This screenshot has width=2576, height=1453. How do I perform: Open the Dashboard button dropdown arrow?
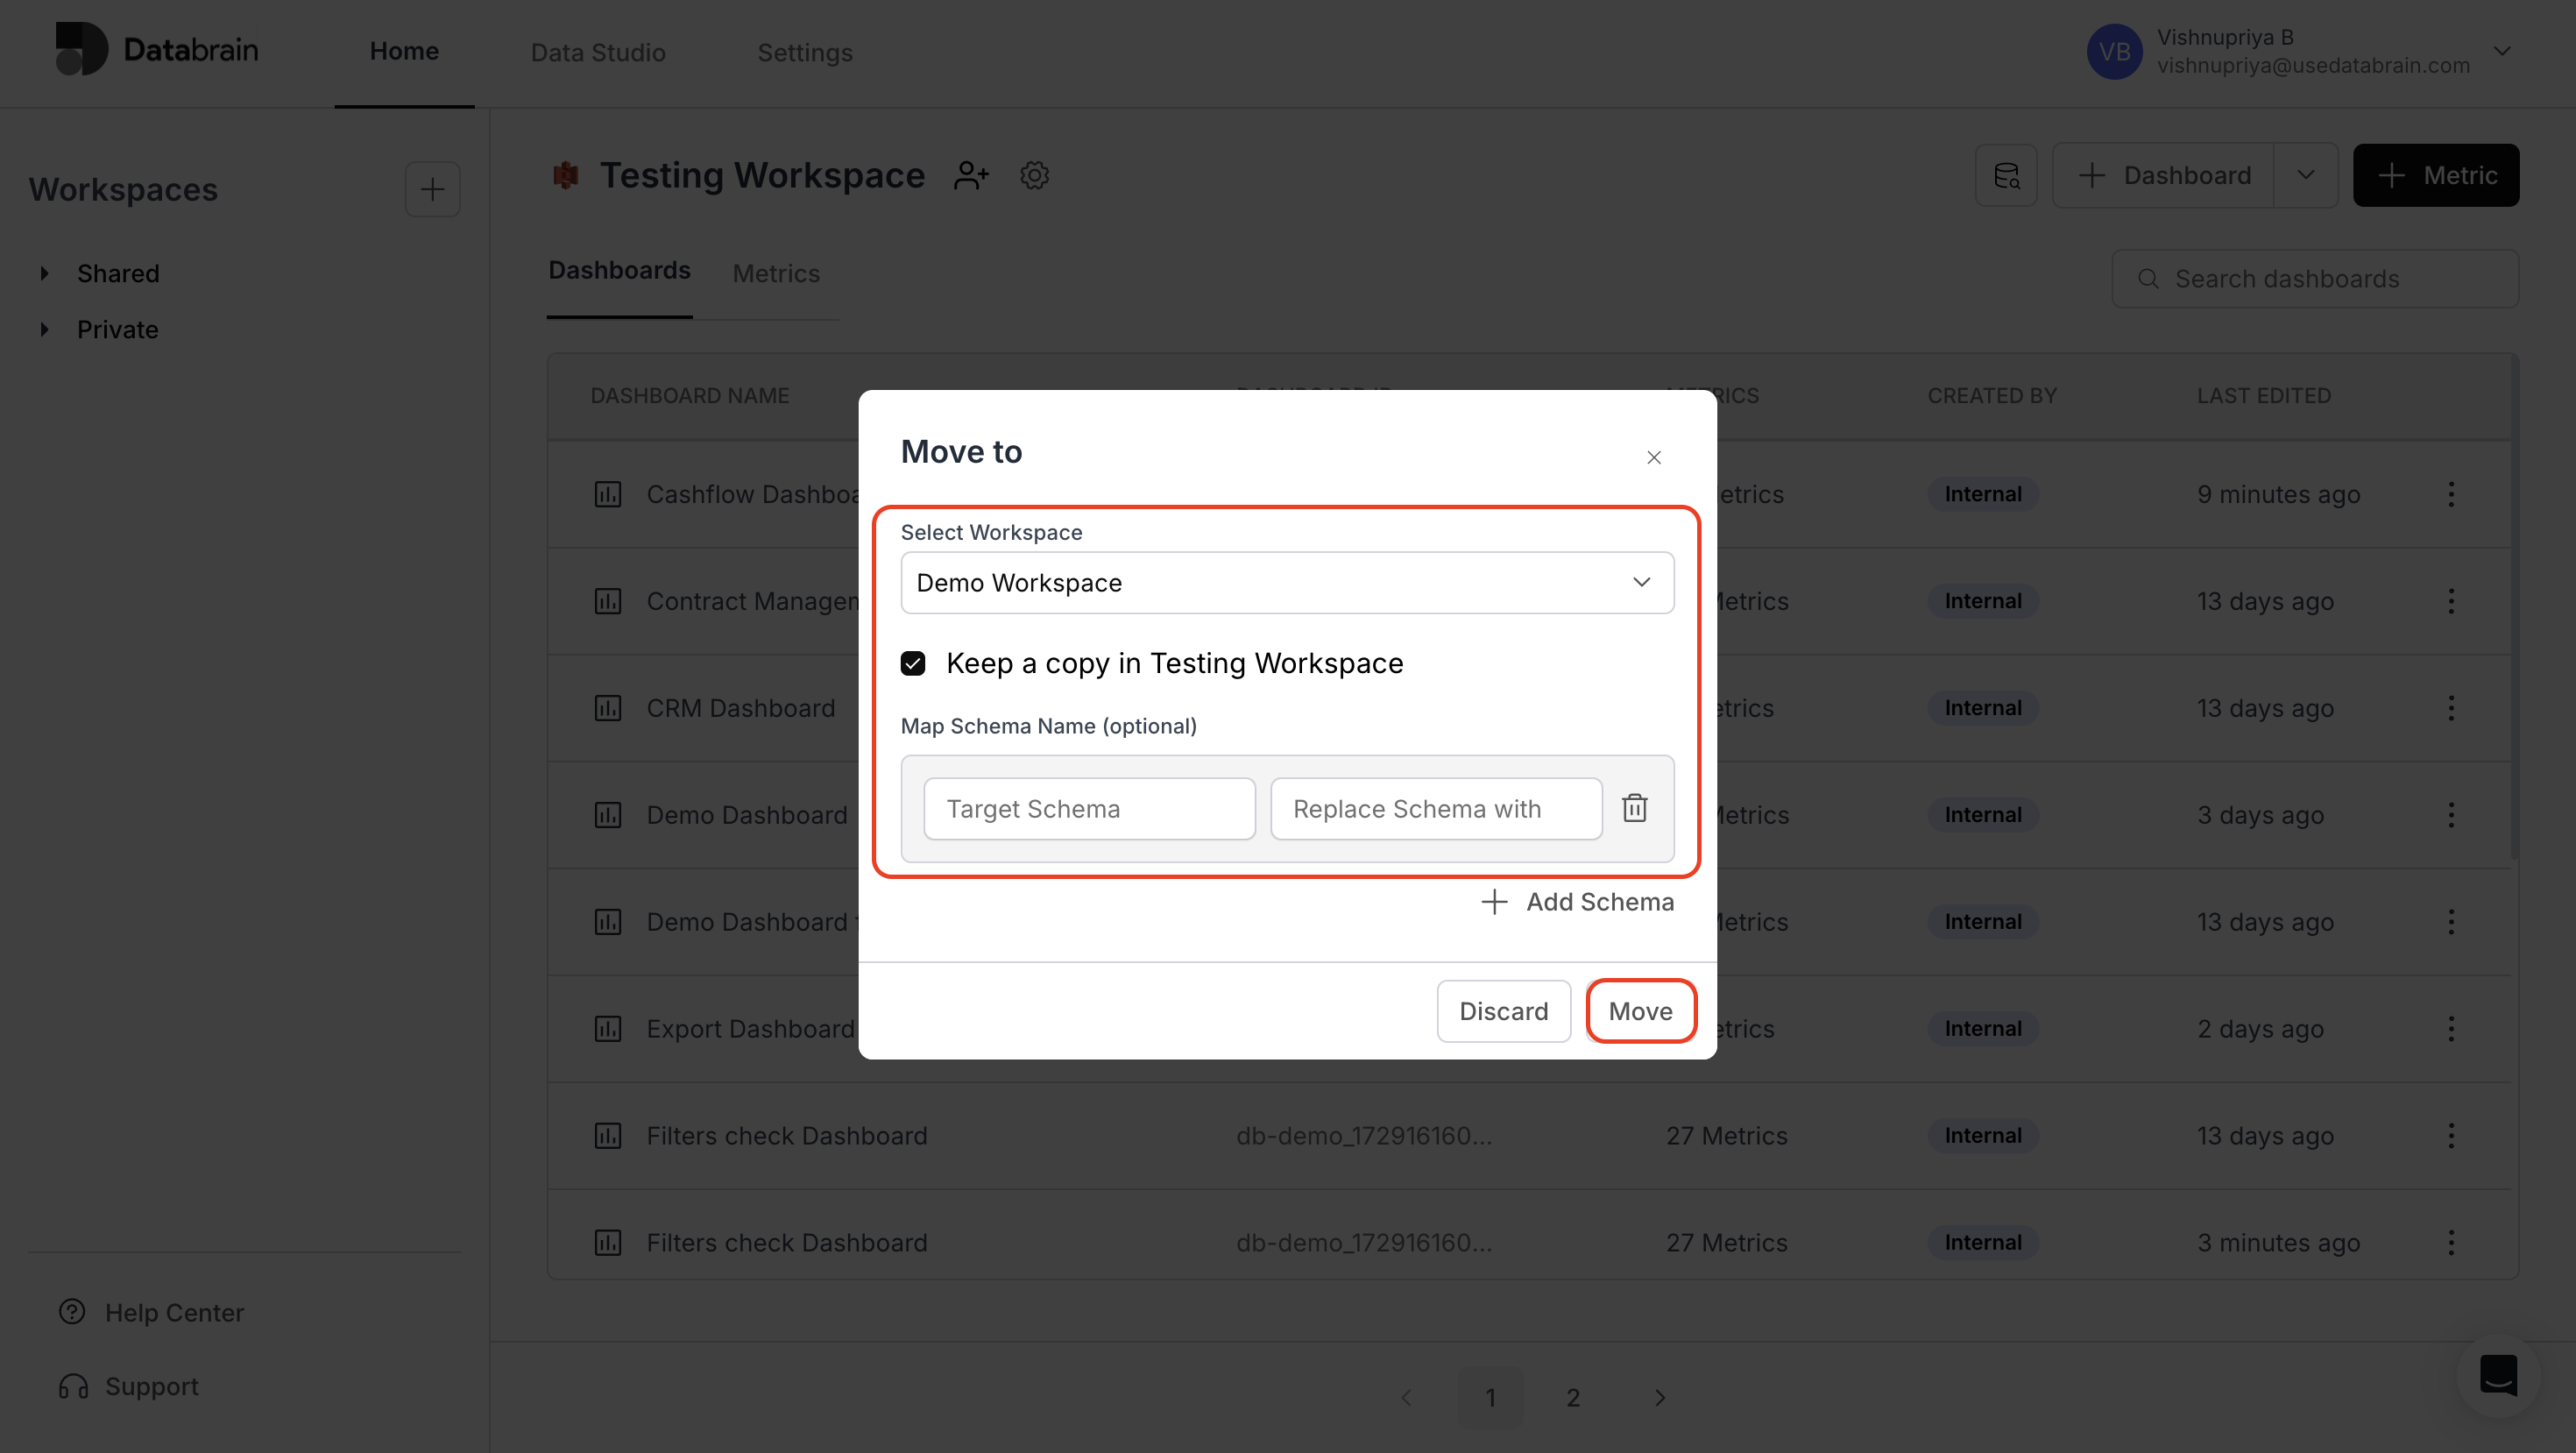click(x=2305, y=175)
